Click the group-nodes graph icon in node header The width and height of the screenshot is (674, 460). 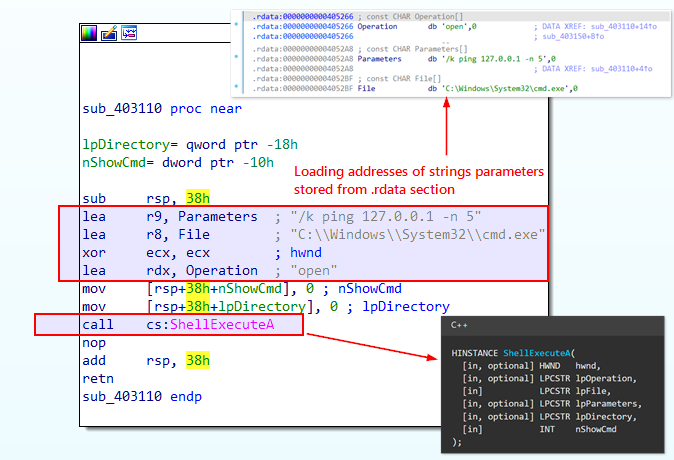pyautogui.click(x=129, y=33)
